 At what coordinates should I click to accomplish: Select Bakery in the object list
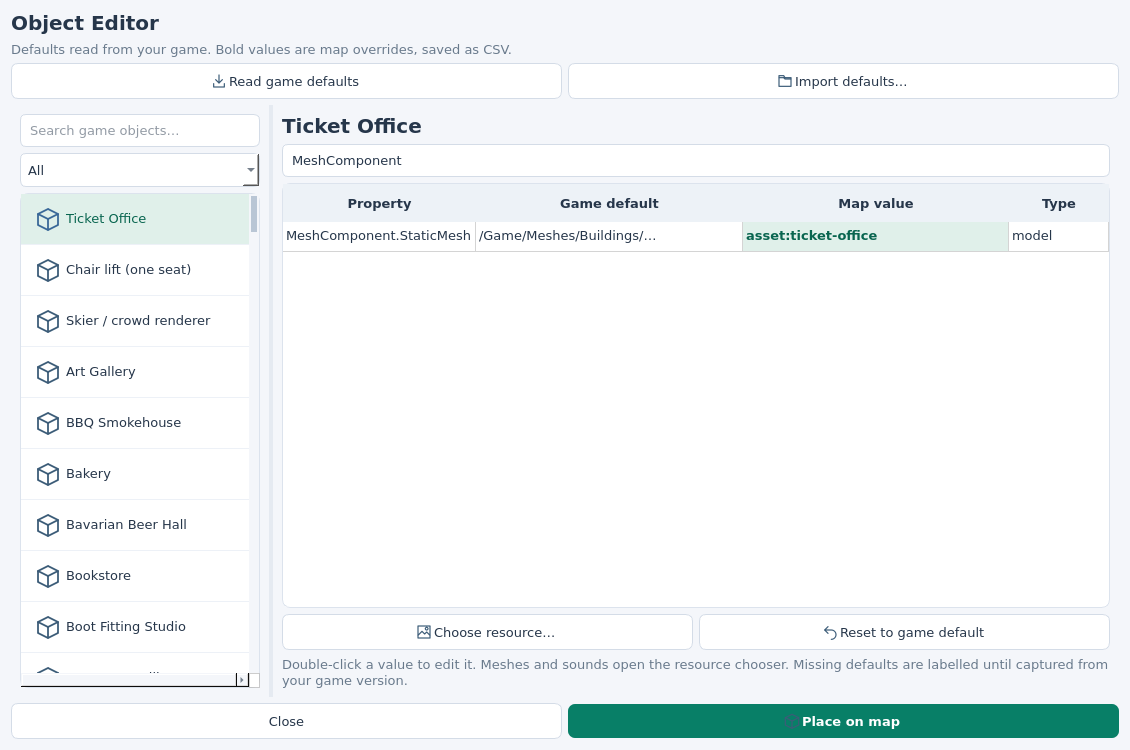click(x=135, y=475)
